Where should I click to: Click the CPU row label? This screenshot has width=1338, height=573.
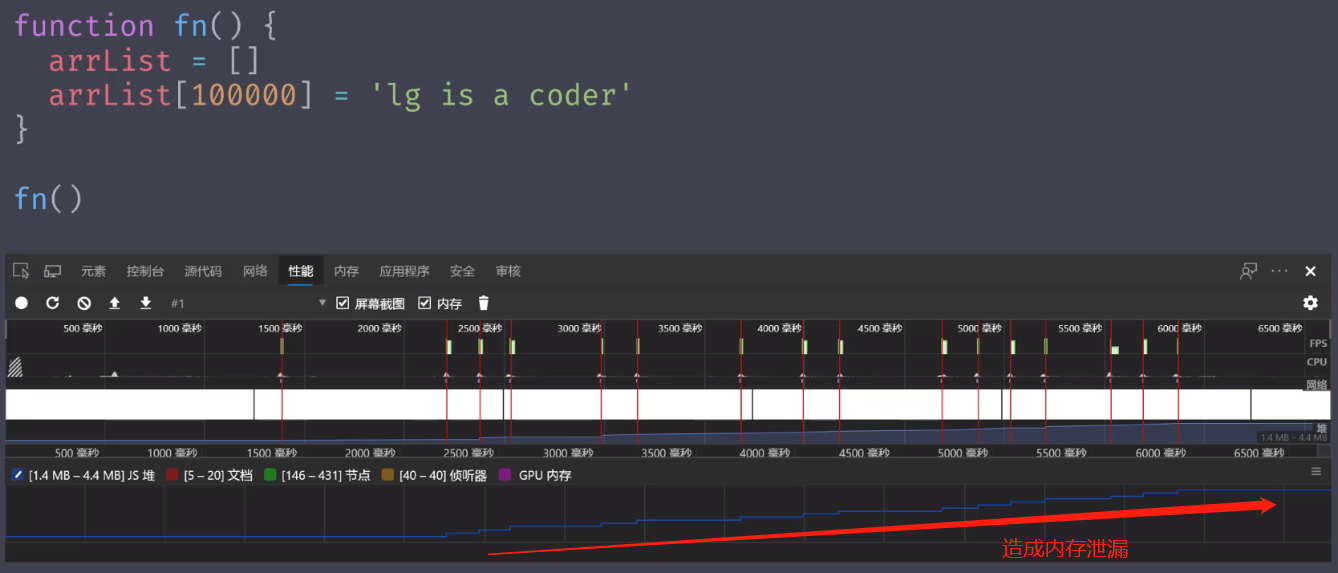1318,362
